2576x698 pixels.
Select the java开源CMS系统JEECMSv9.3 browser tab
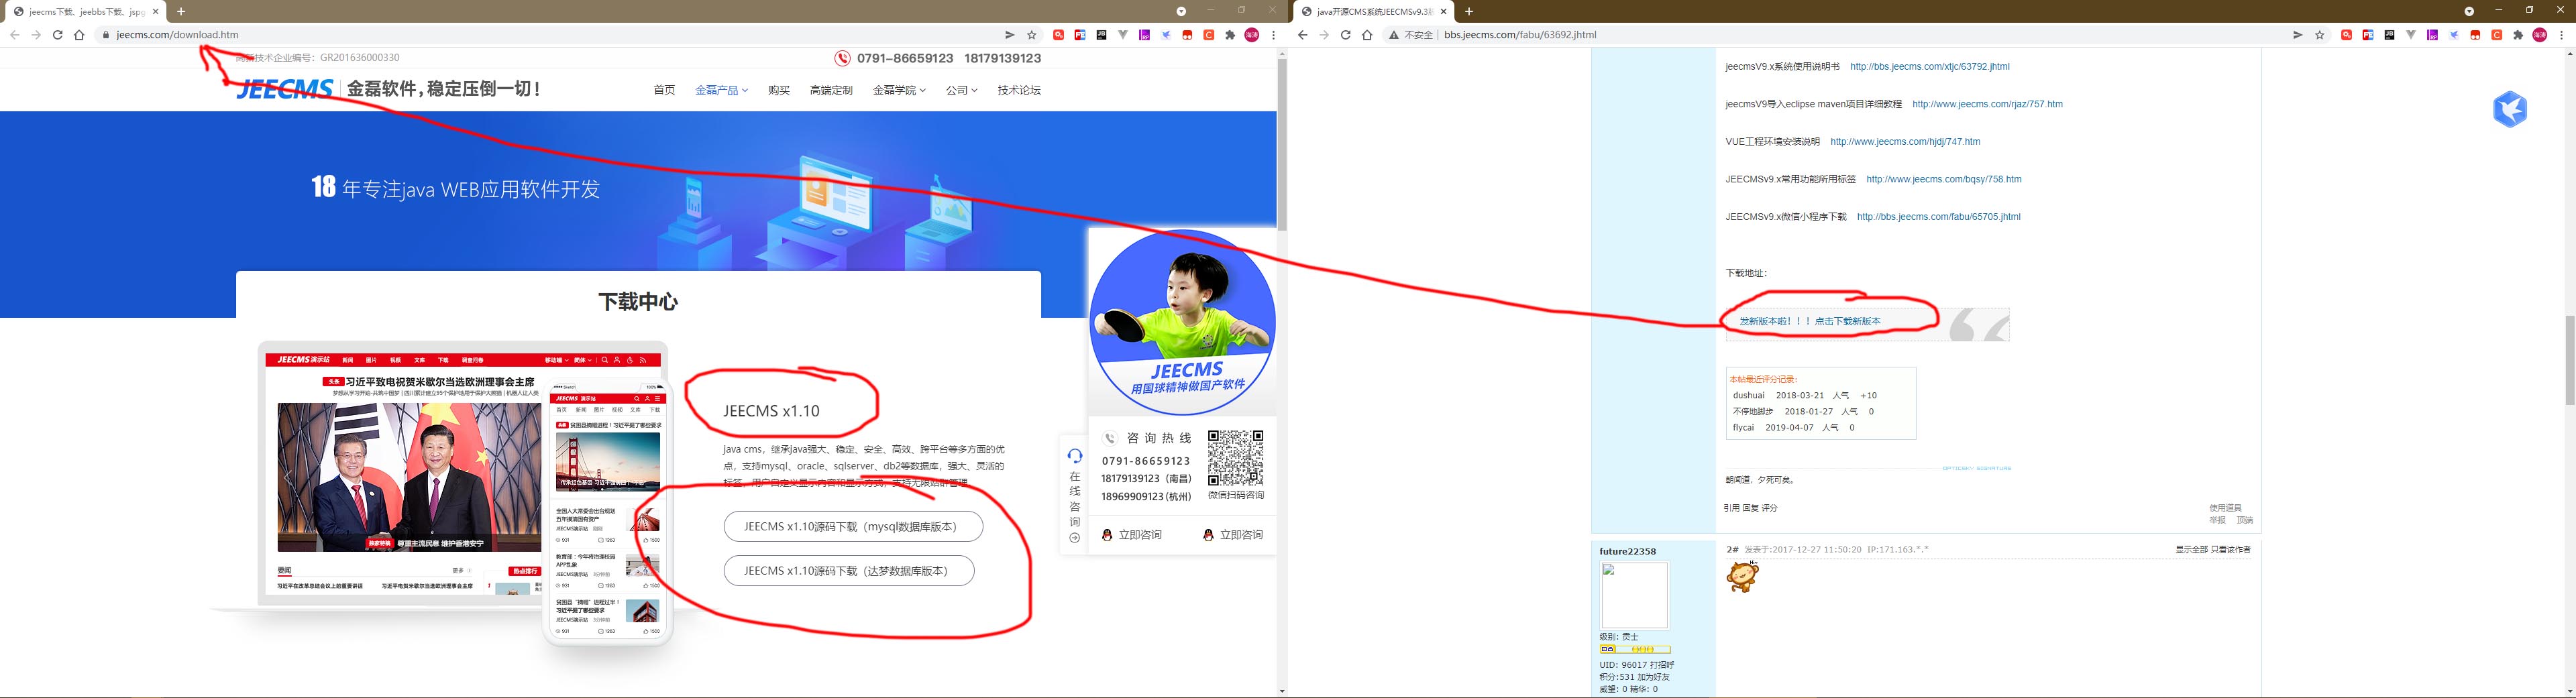click(1374, 12)
